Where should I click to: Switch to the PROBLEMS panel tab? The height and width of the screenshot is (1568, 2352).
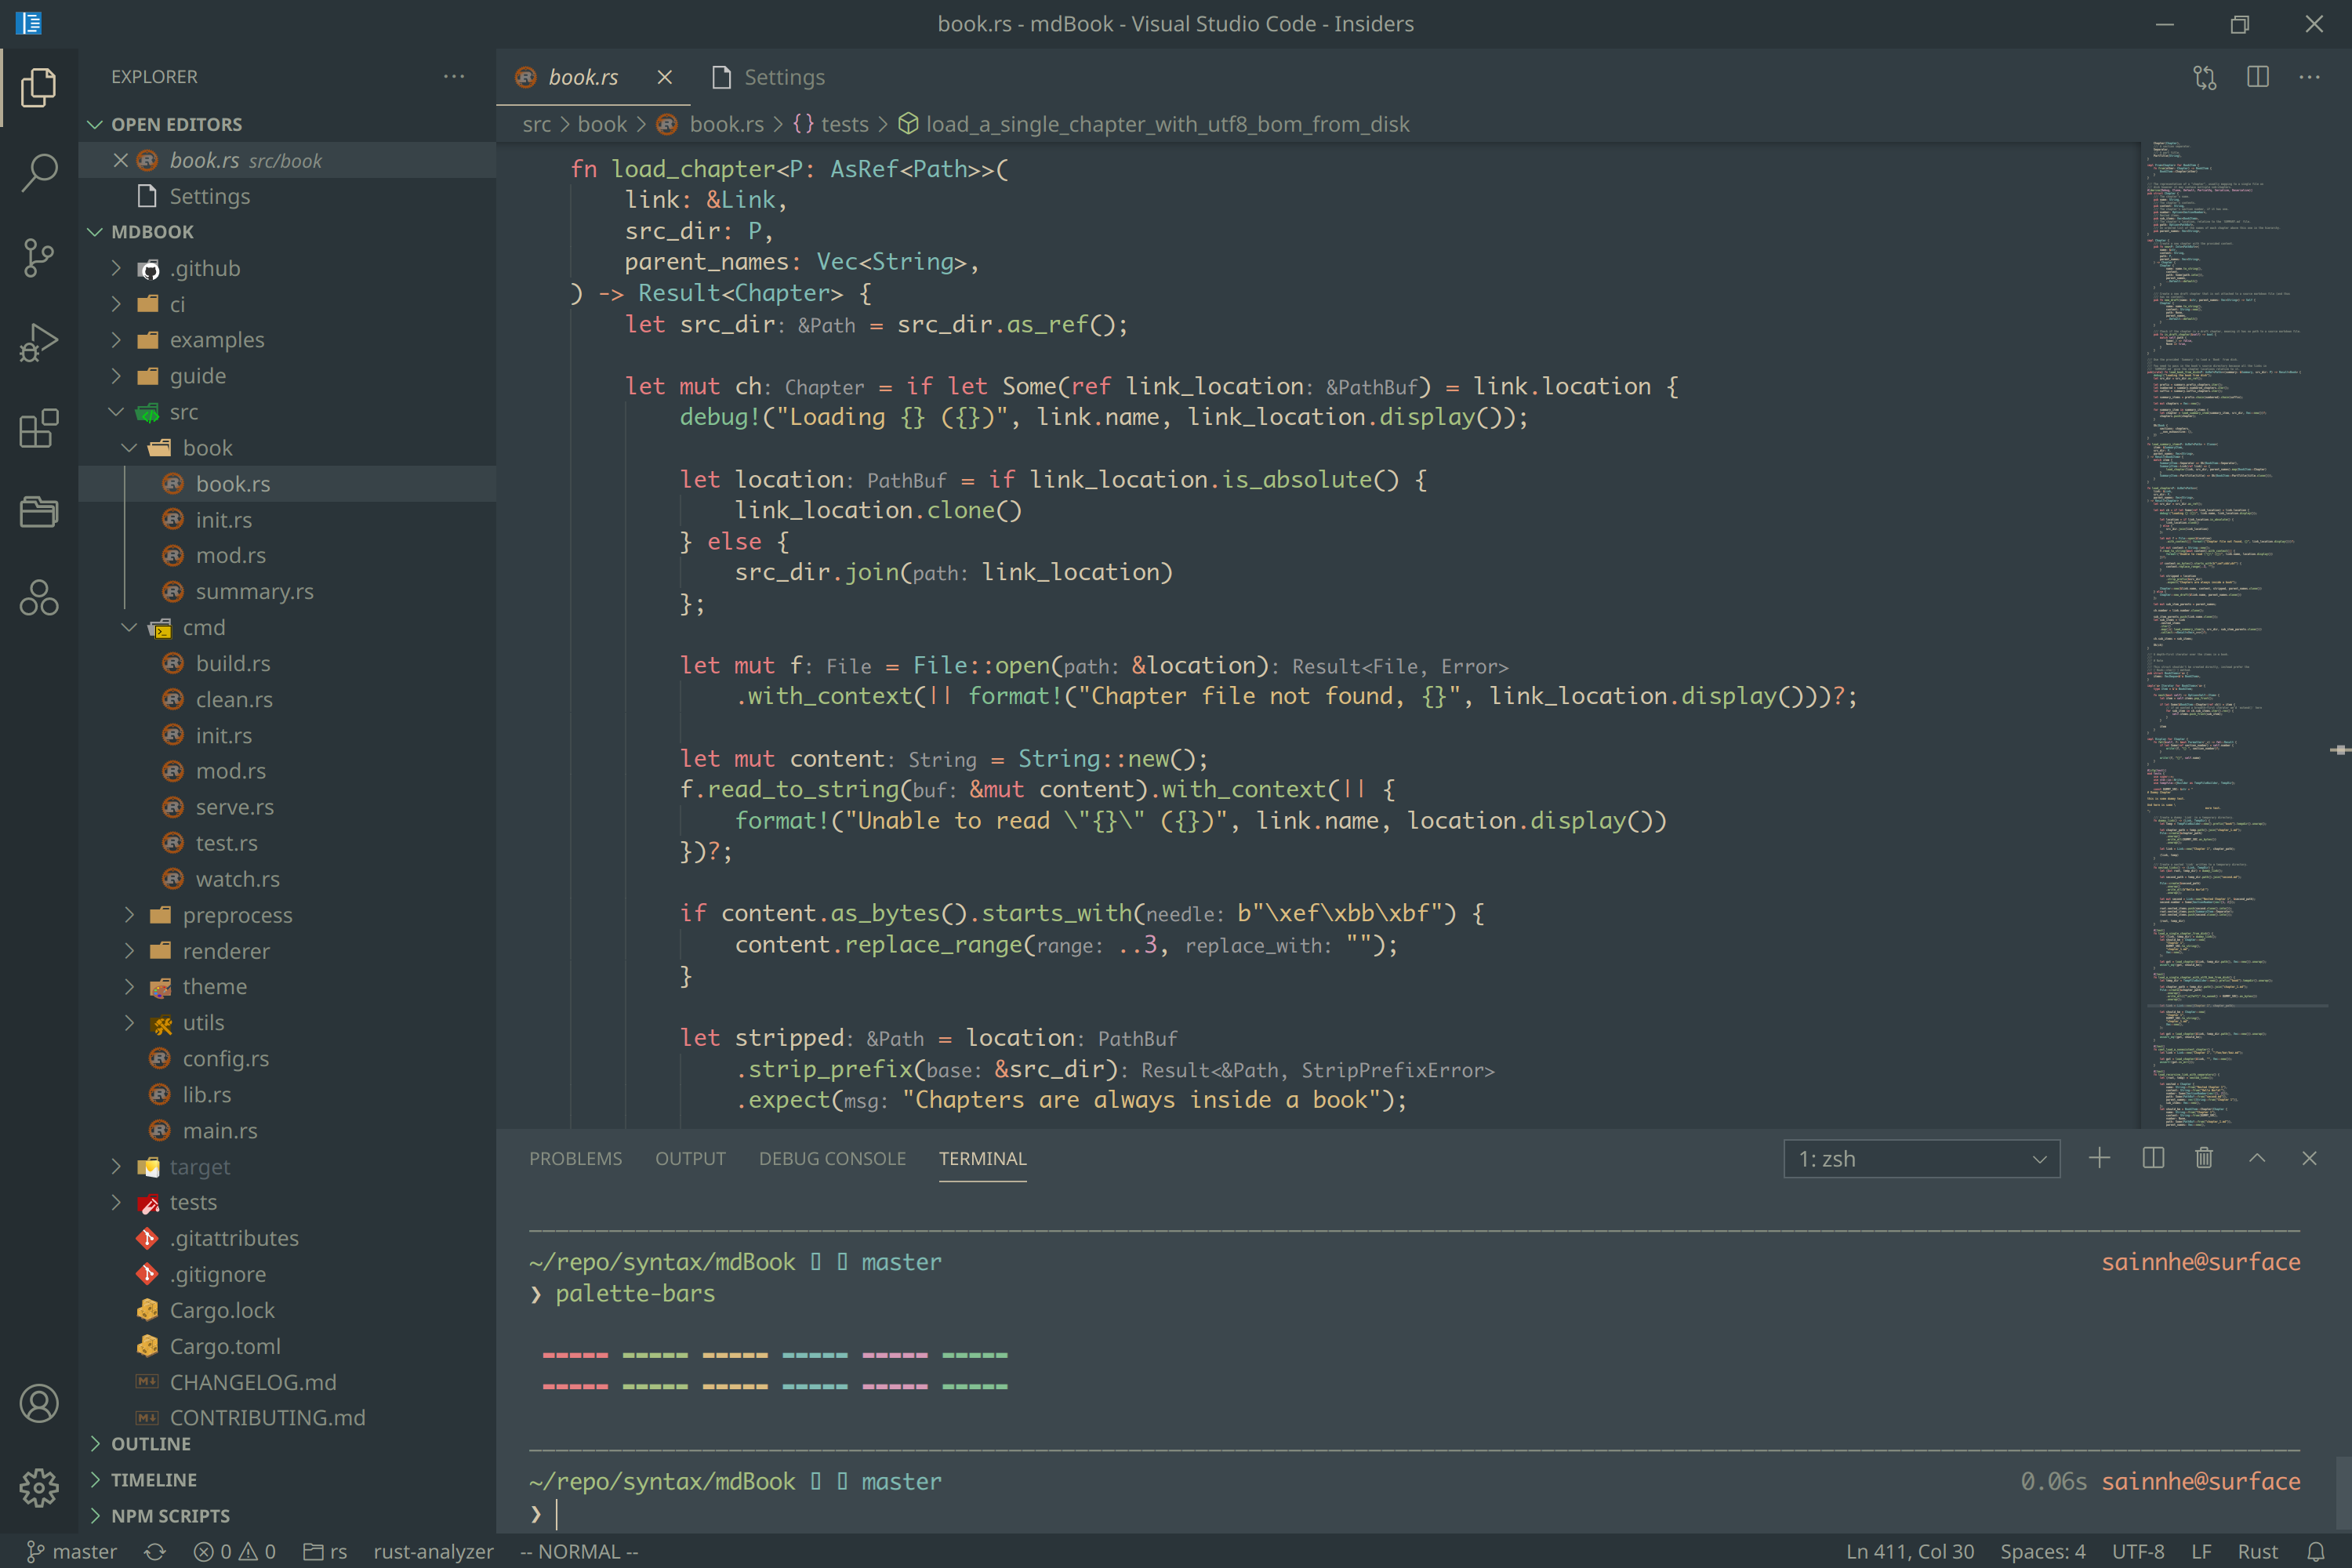tap(575, 1158)
